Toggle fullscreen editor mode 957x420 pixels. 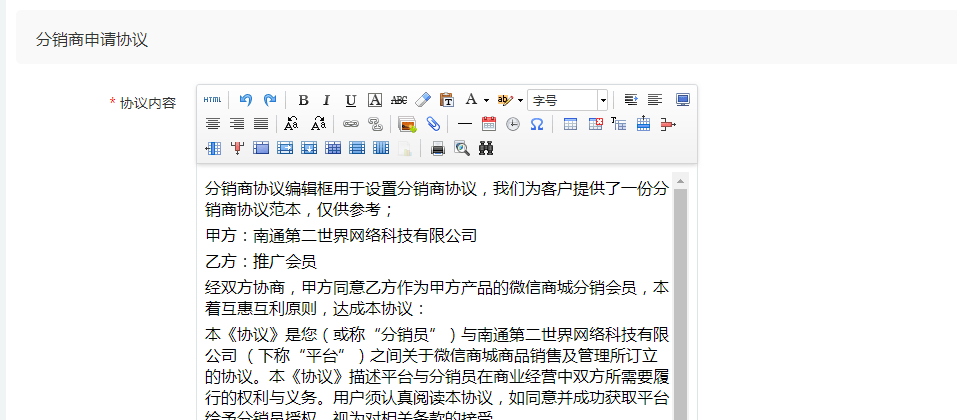682,100
